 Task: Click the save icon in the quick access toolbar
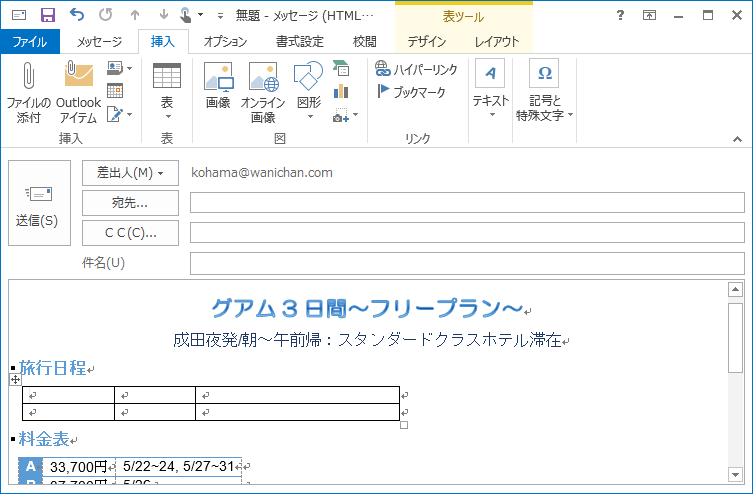(x=48, y=15)
